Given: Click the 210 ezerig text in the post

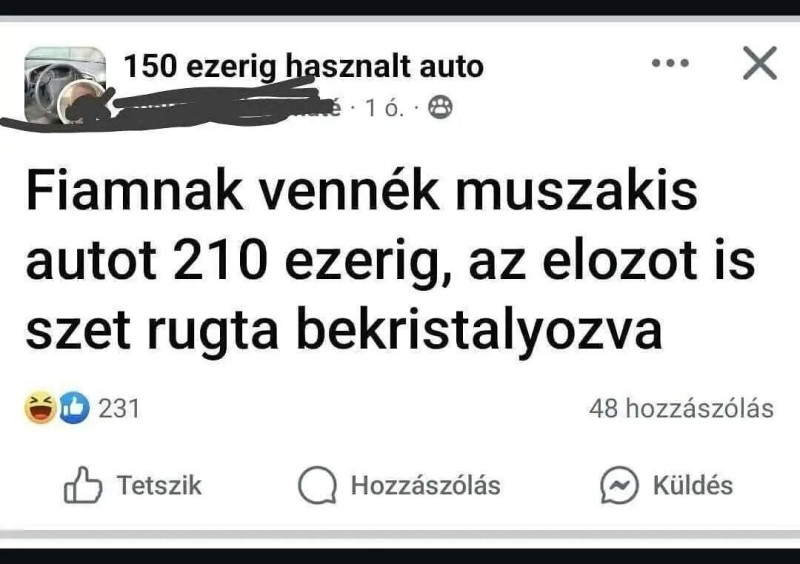Looking at the screenshot, I should [307, 263].
